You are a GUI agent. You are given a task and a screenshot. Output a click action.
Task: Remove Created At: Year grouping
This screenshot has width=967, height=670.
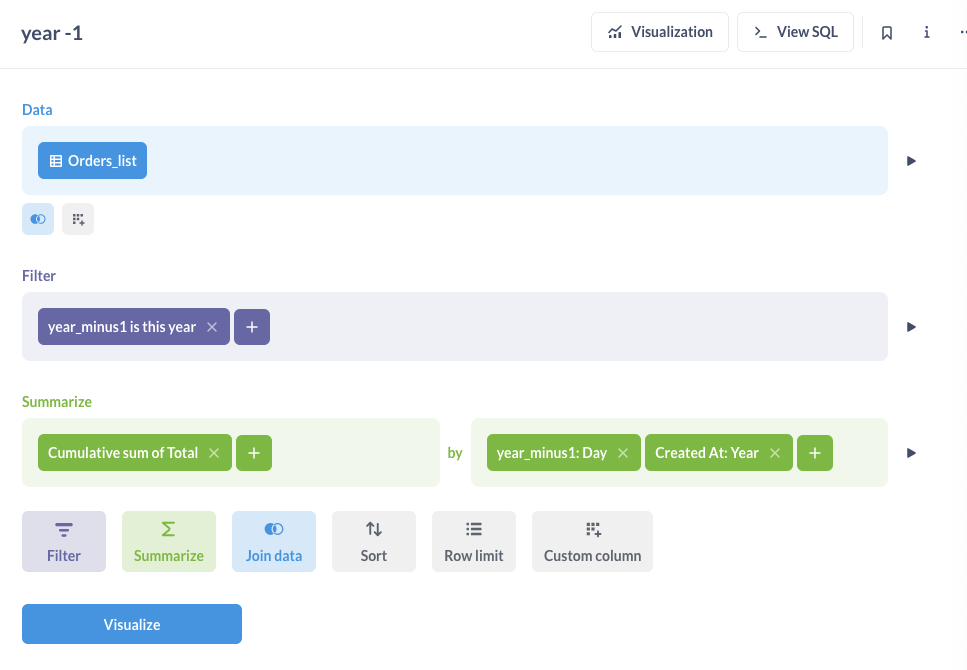tap(775, 453)
